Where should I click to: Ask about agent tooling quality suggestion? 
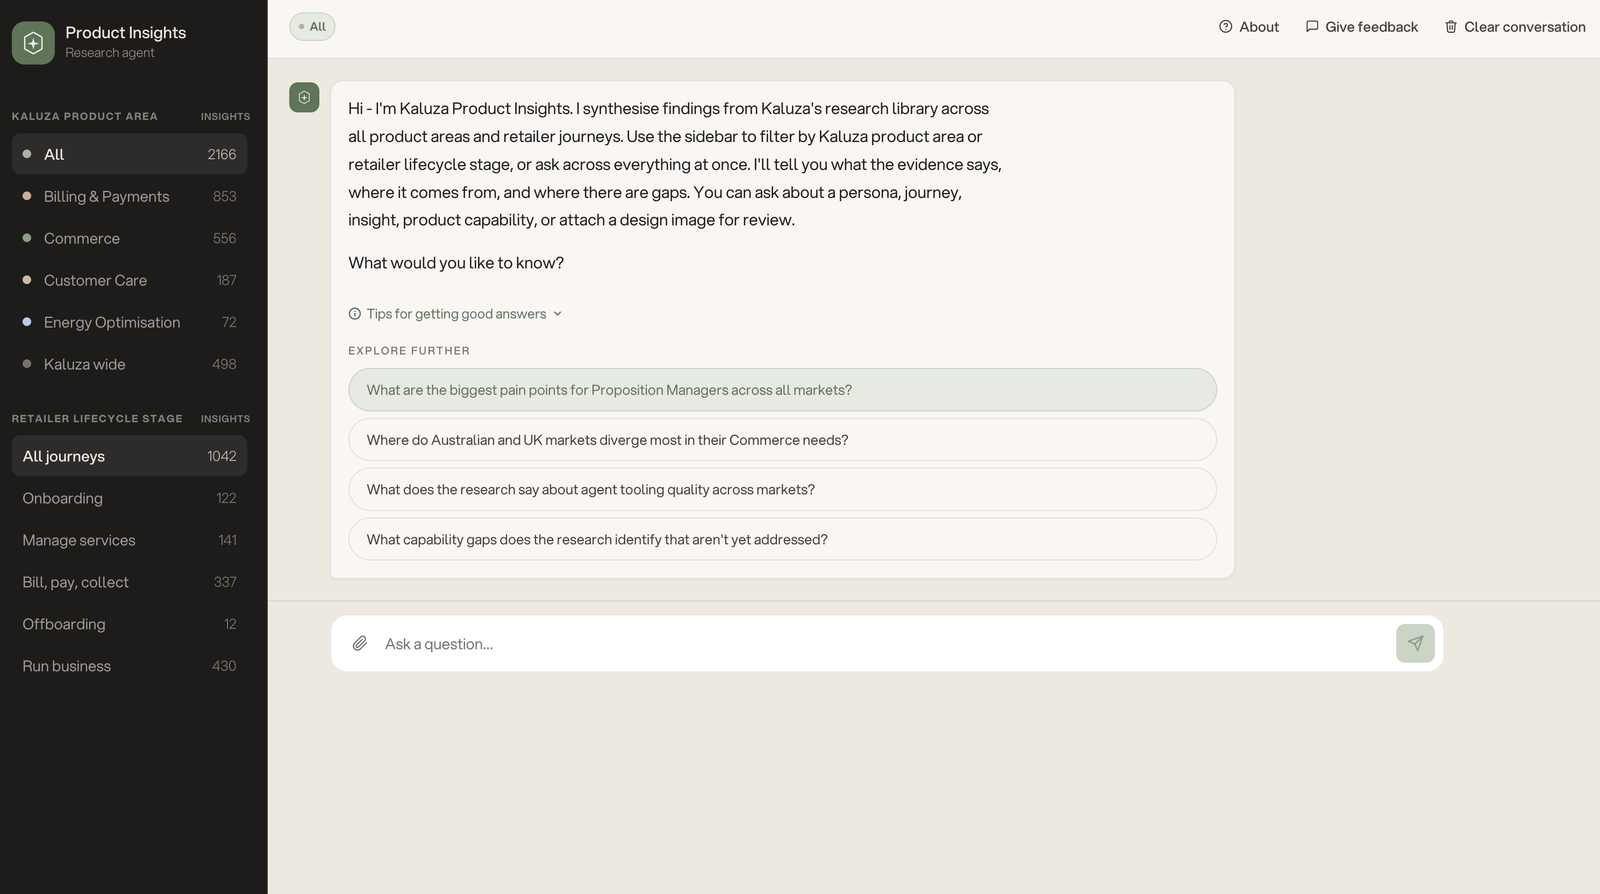click(x=782, y=489)
